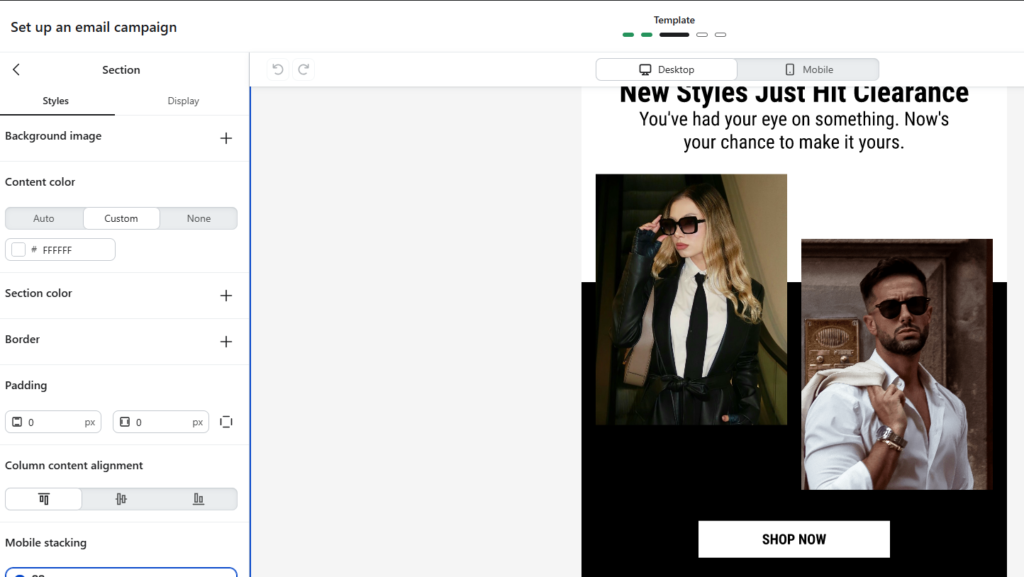Viewport: 1024px width, 577px height.
Task: Switch to the Display tab
Action: tap(183, 100)
